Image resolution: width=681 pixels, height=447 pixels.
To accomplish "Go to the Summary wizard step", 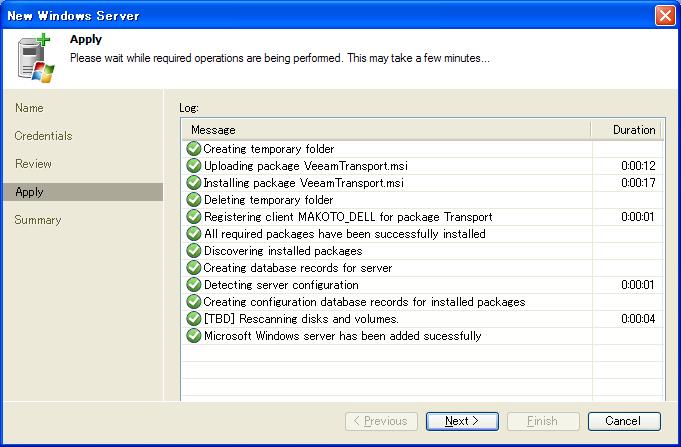I will (38, 220).
